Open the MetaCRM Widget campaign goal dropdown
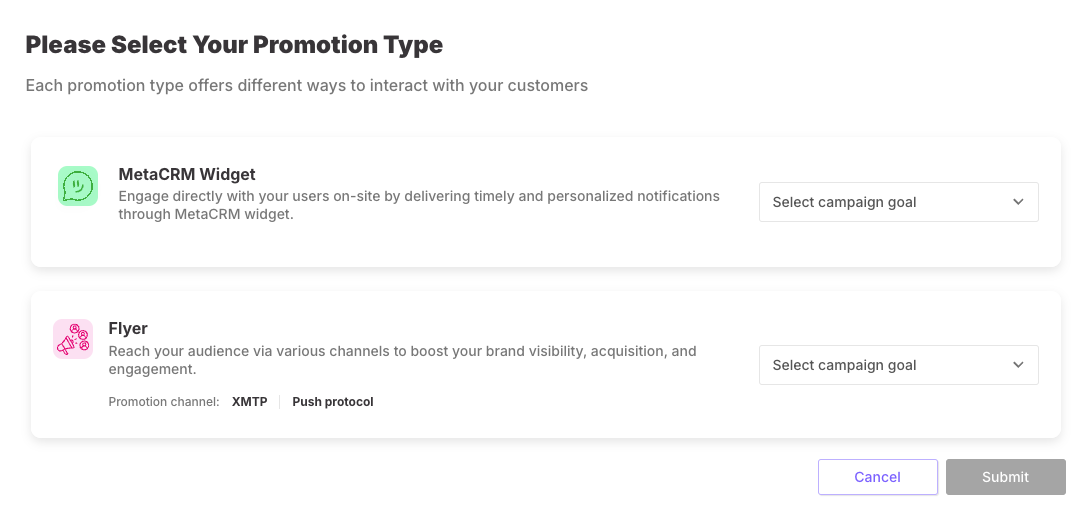Screen dimensions: 1088x523 [898, 202]
